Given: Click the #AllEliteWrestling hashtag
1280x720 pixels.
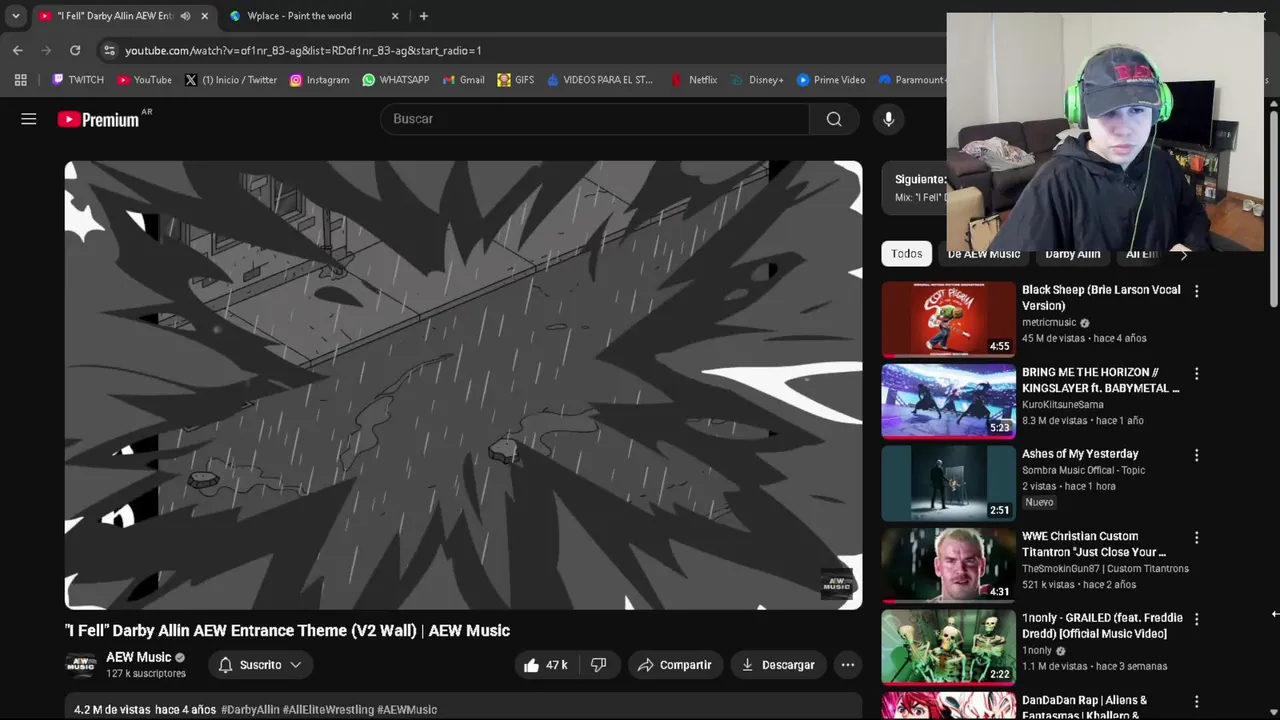Looking at the screenshot, I should pyautogui.click(x=328, y=710).
